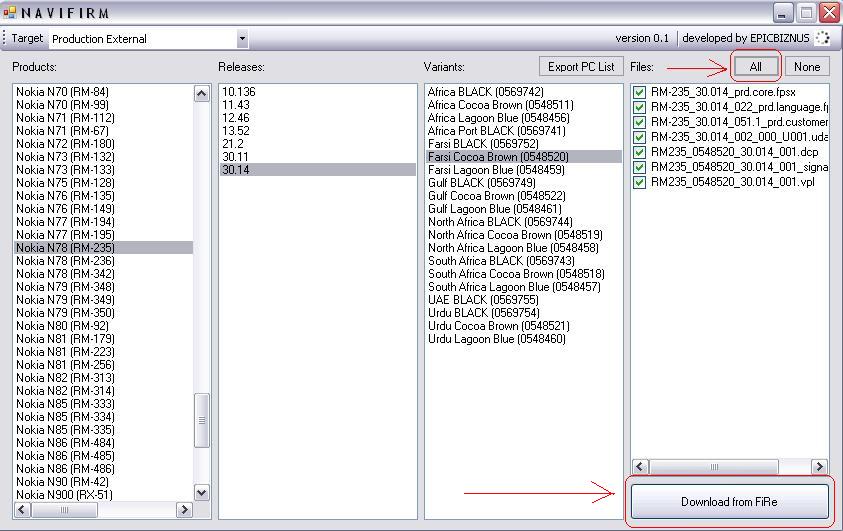The height and width of the screenshot is (531, 843).
Task: Select Africa Port BLACK (0569741) variant
Action: coord(524,131)
